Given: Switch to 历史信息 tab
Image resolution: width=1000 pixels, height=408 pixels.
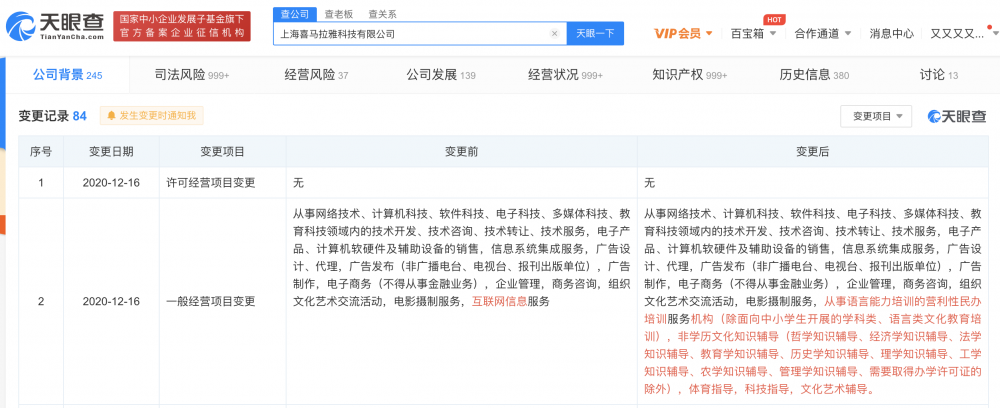Looking at the screenshot, I should click(x=814, y=75).
